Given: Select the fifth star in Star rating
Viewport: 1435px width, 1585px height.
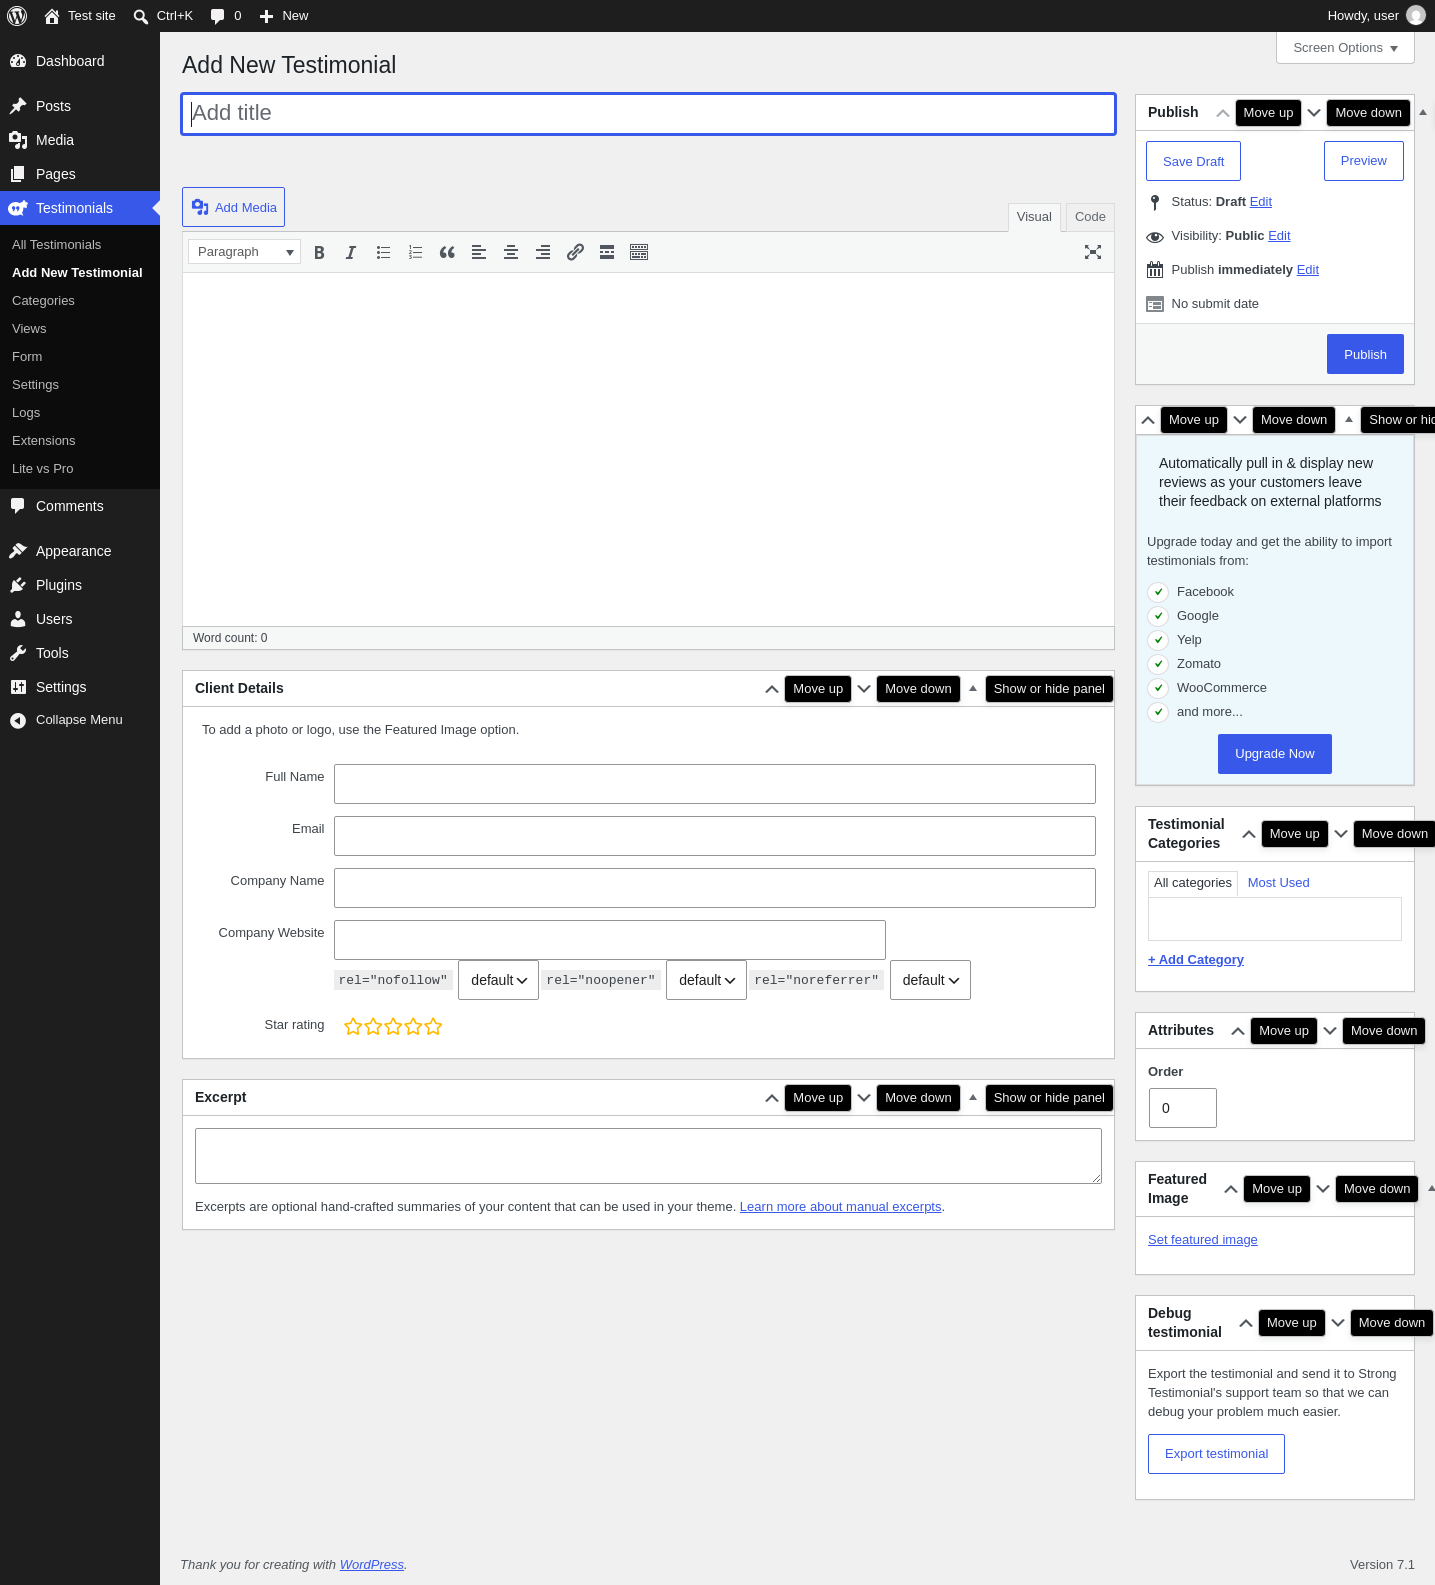Looking at the screenshot, I should 433,1026.
